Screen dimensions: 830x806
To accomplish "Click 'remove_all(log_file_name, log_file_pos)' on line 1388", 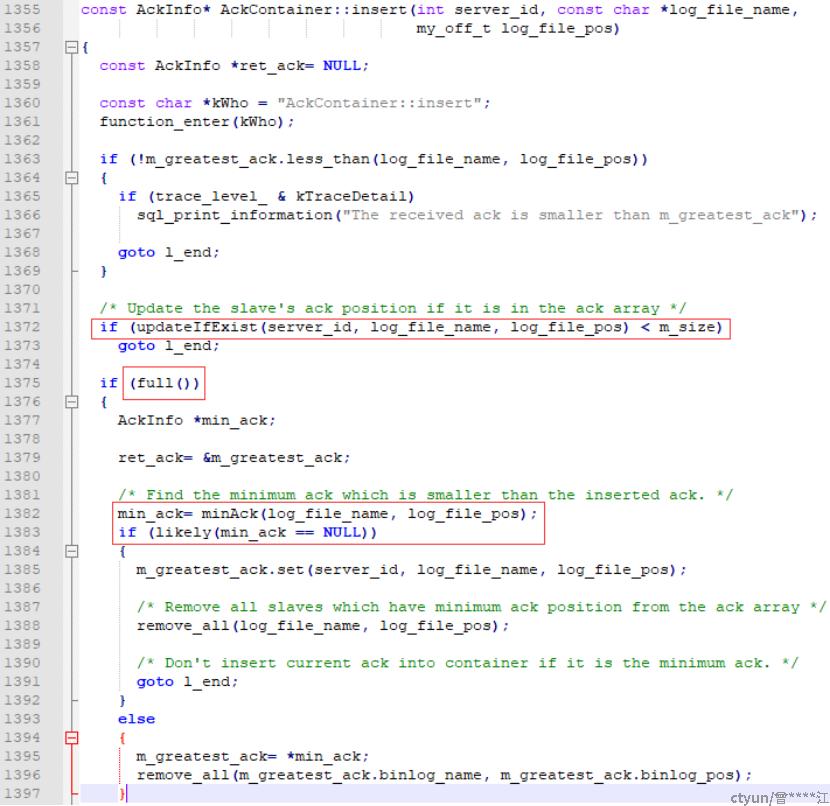I will pos(318,626).
